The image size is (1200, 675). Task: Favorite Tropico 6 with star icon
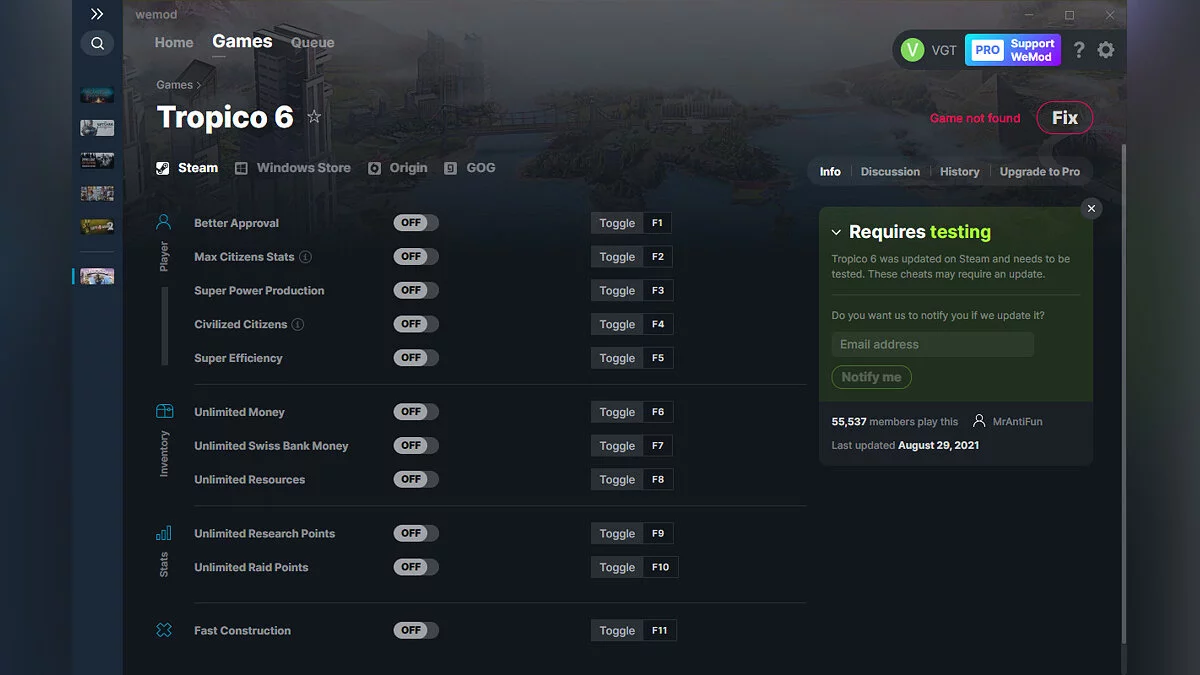(314, 117)
